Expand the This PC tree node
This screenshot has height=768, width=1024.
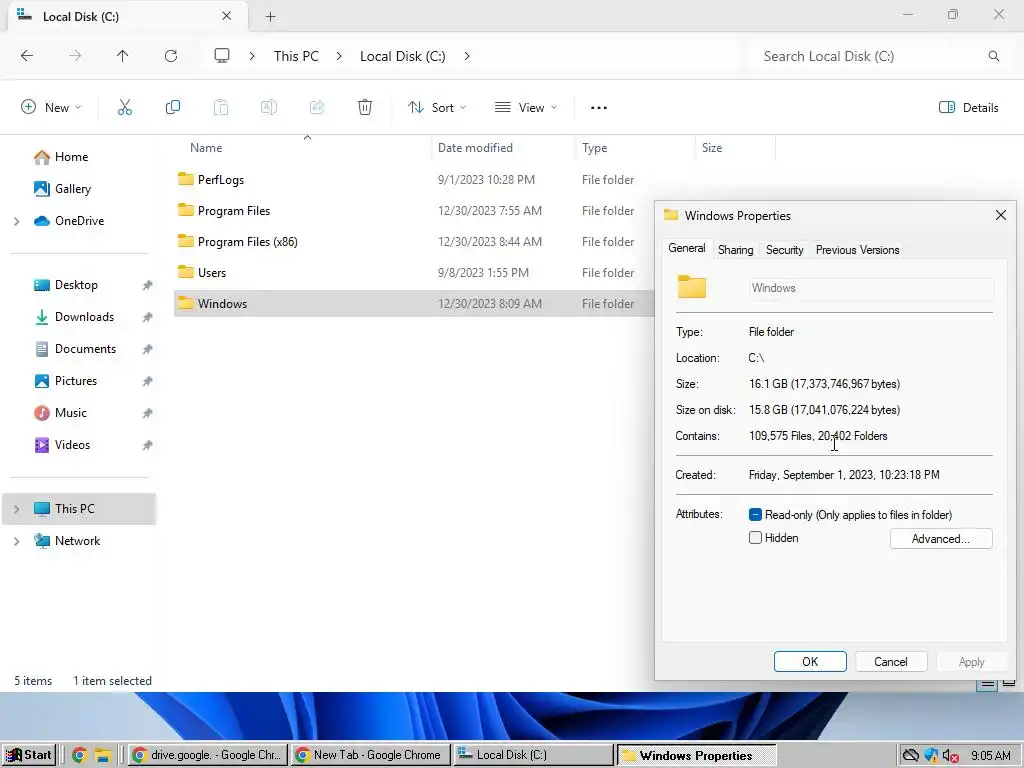point(17,509)
